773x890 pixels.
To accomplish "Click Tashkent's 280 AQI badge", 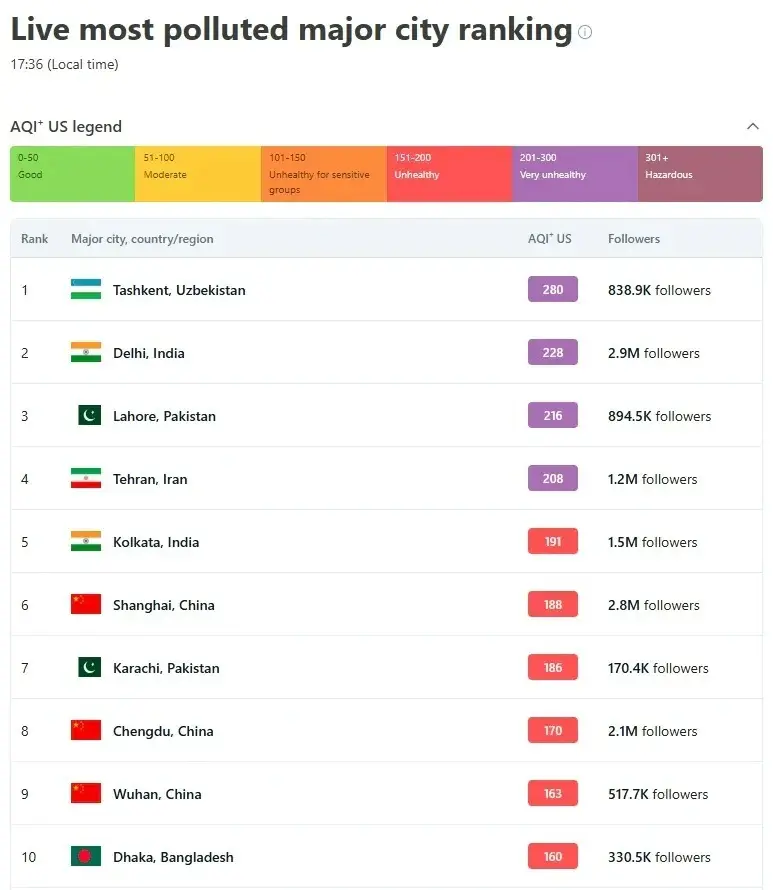I will [553, 290].
